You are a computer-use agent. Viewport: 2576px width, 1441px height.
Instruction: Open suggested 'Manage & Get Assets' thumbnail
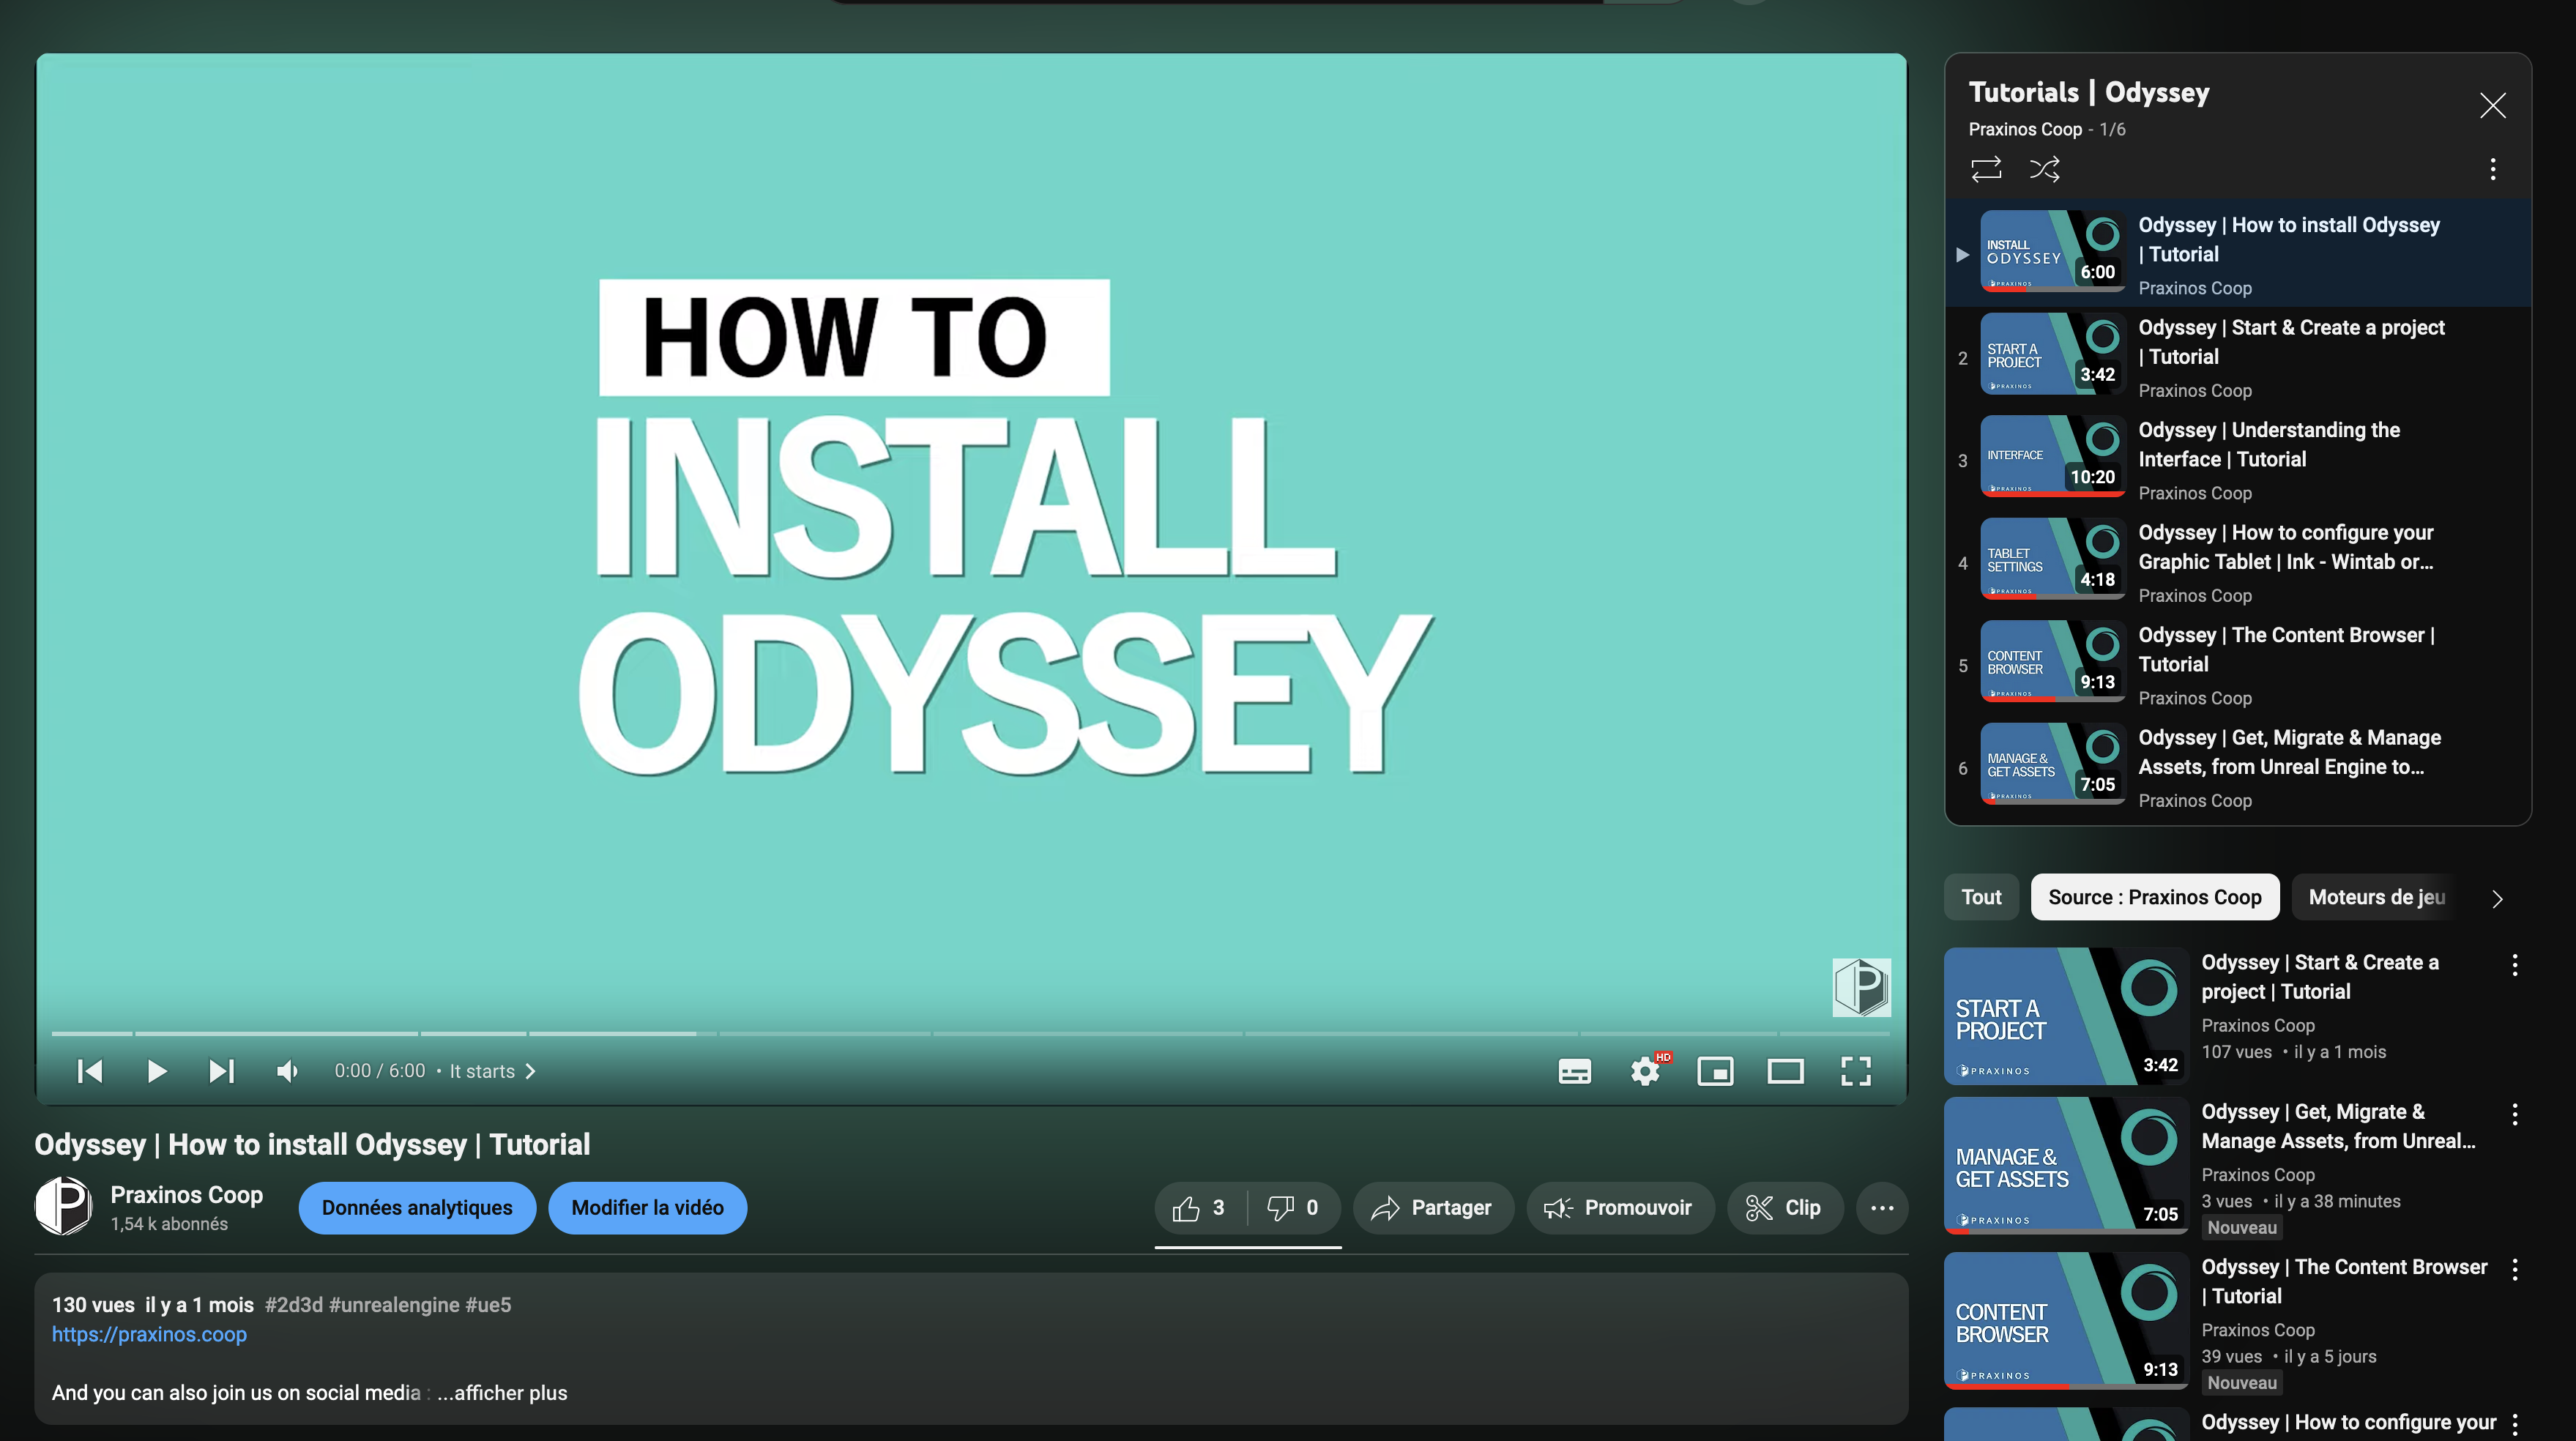[2066, 1165]
